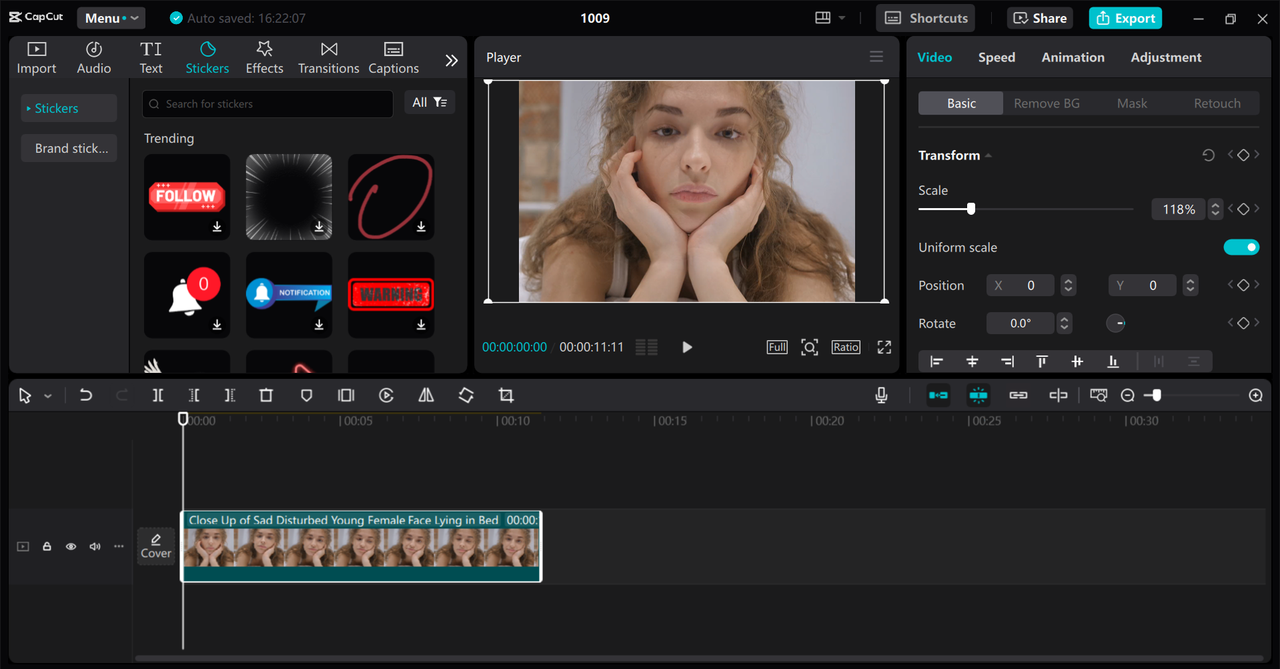Add a keyframe for Scale

point(1243,209)
